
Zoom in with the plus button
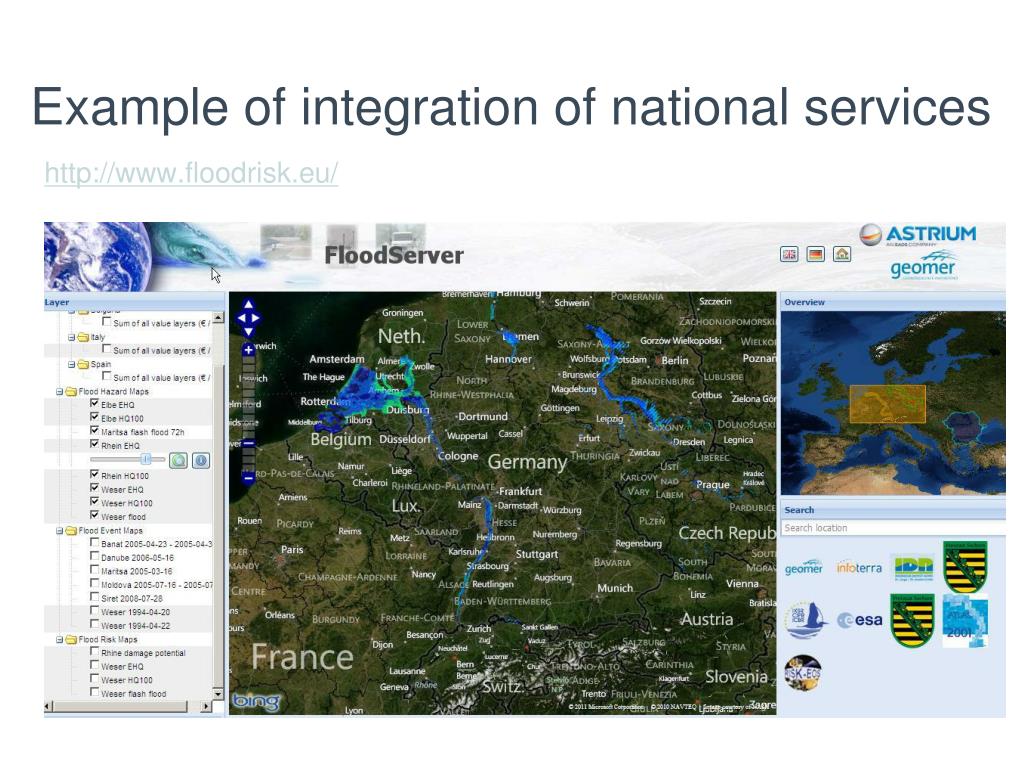(249, 350)
